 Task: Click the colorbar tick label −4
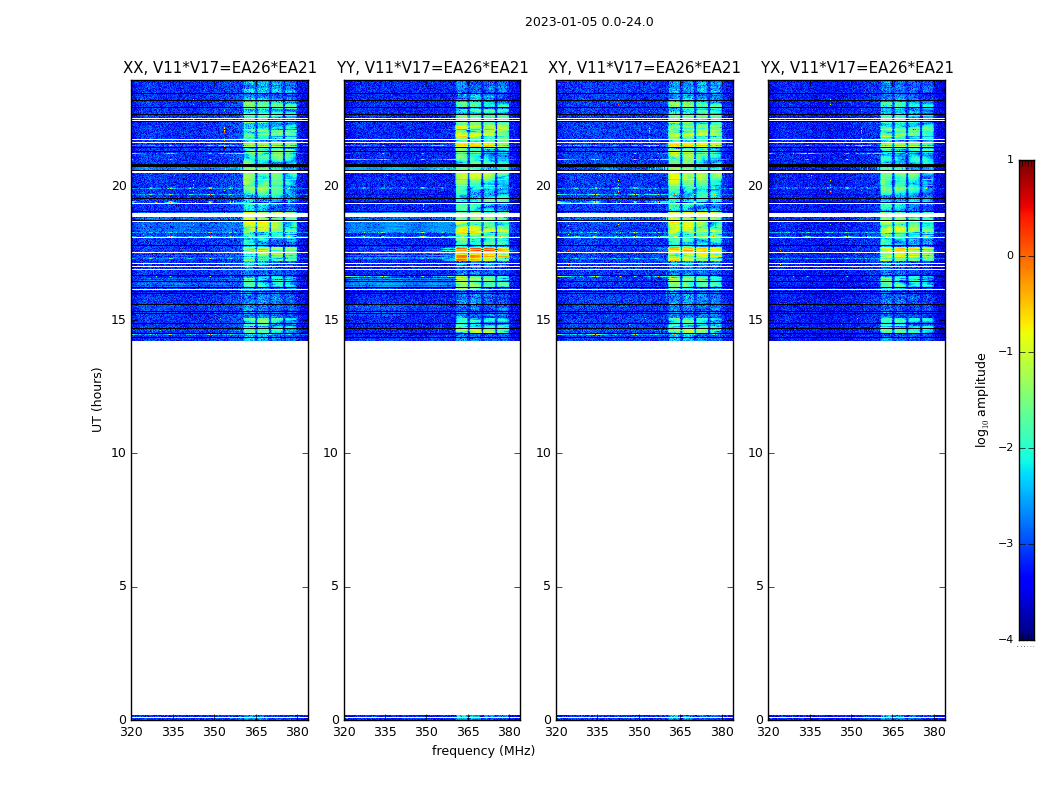pyautogui.click(x=1006, y=639)
